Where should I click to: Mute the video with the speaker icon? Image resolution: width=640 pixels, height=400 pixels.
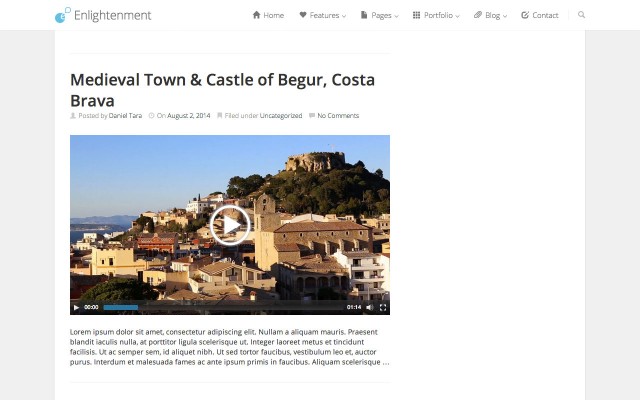tap(369, 307)
